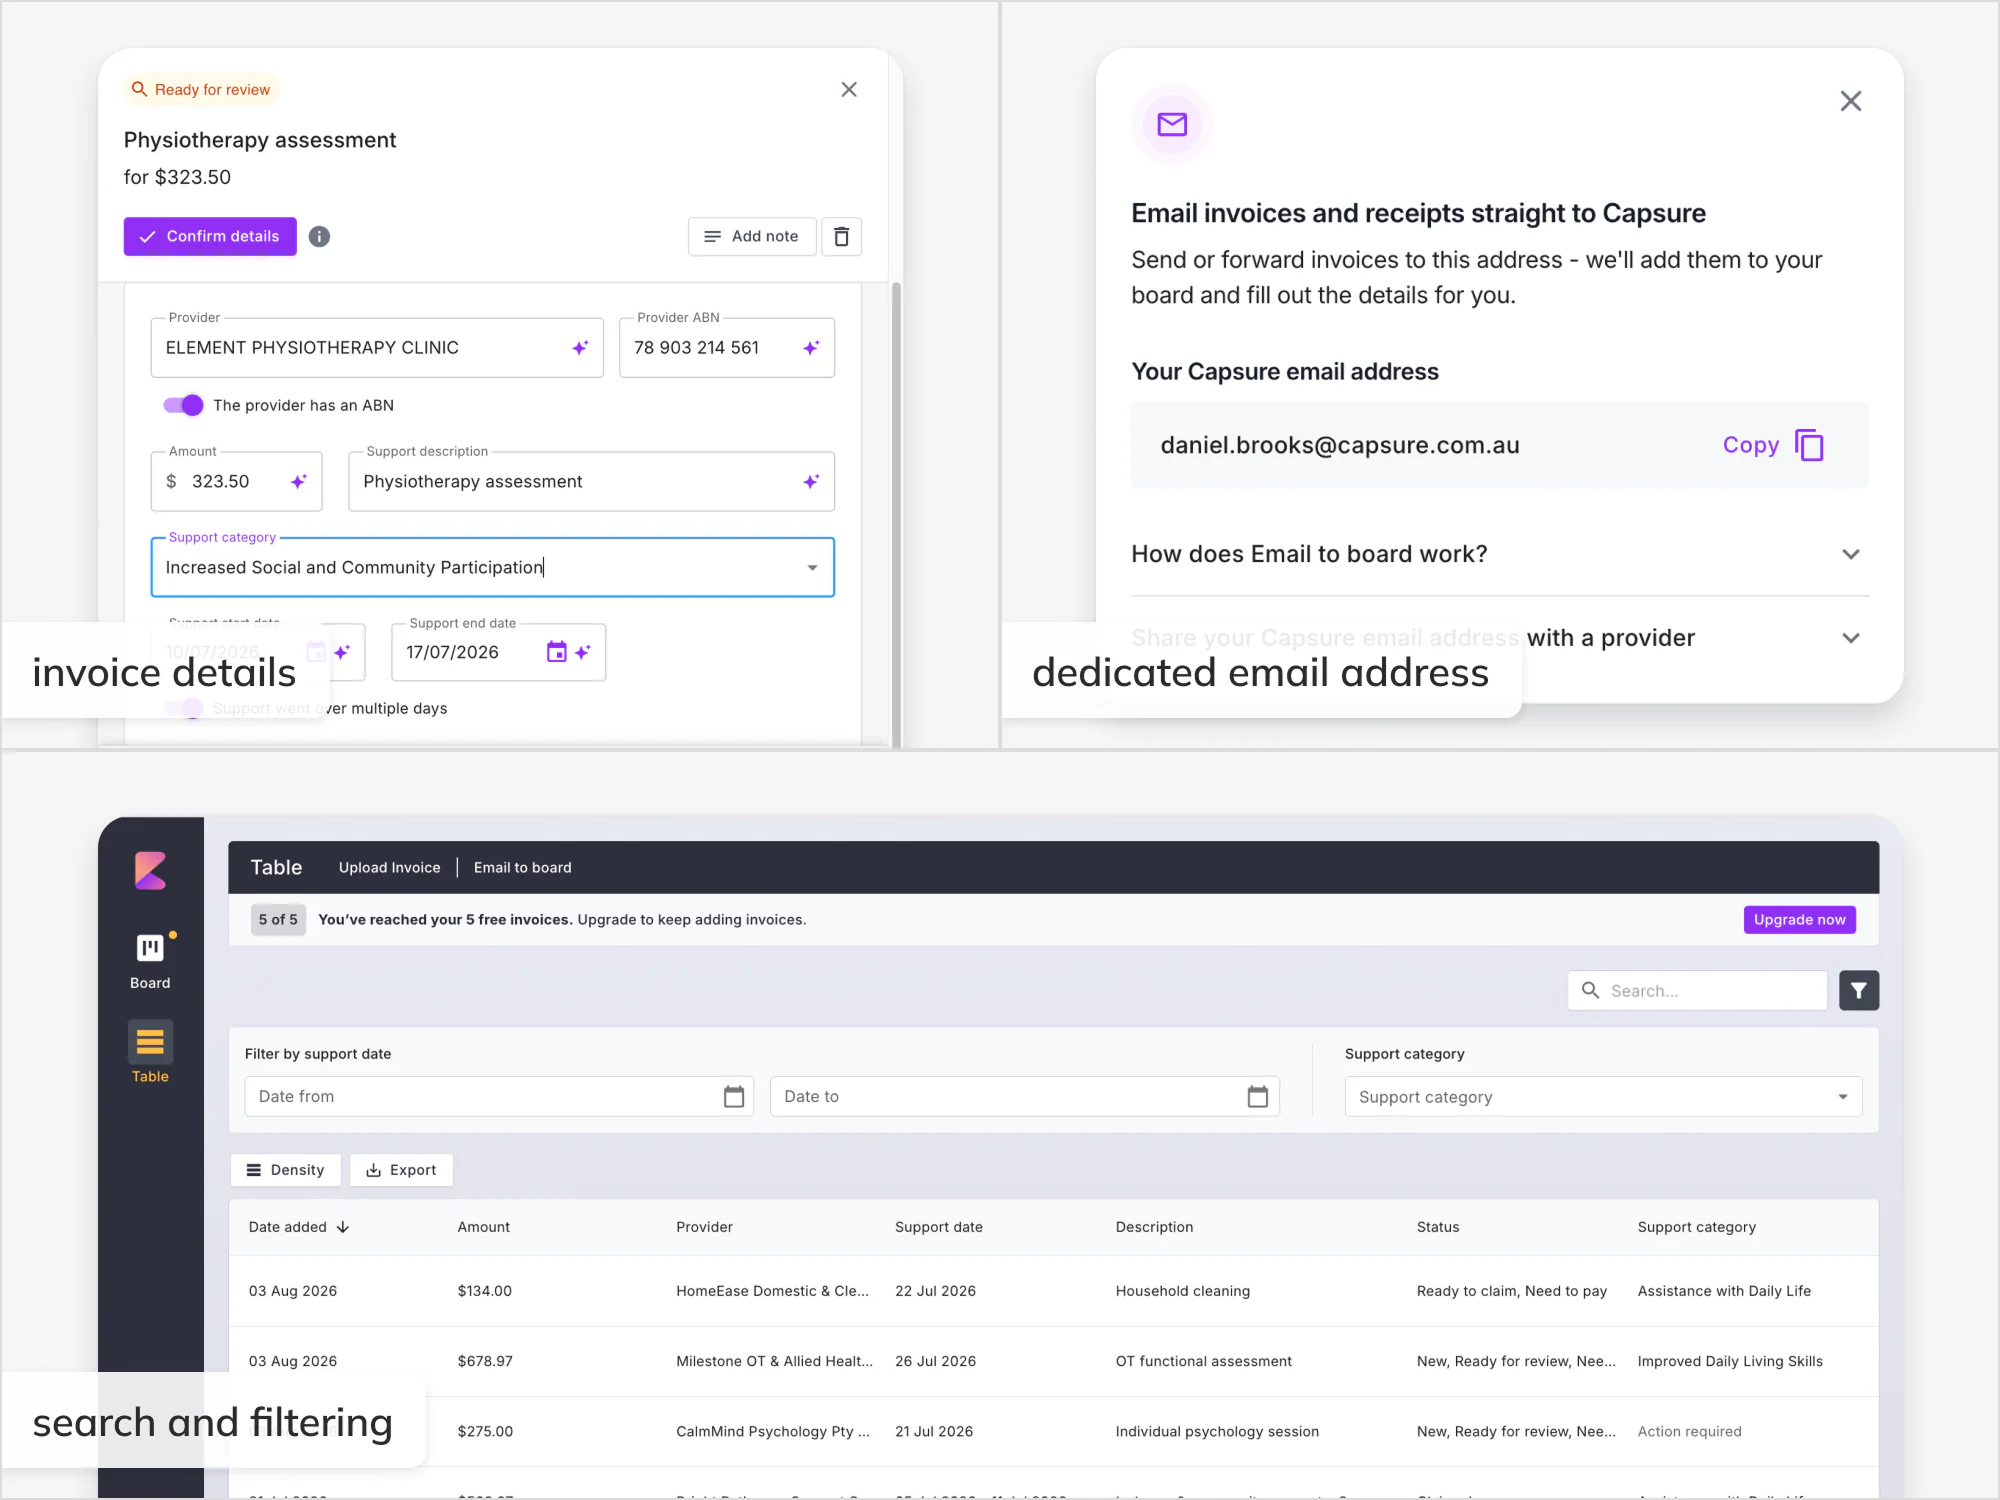The image size is (2000, 1500).
Task: Click the purple envelope icon
Action: pos(1172,124)
